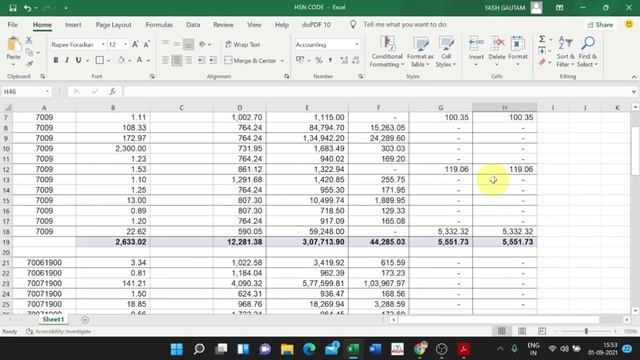Expand the Merge & Center dropdown arrow

coord(282,61)
